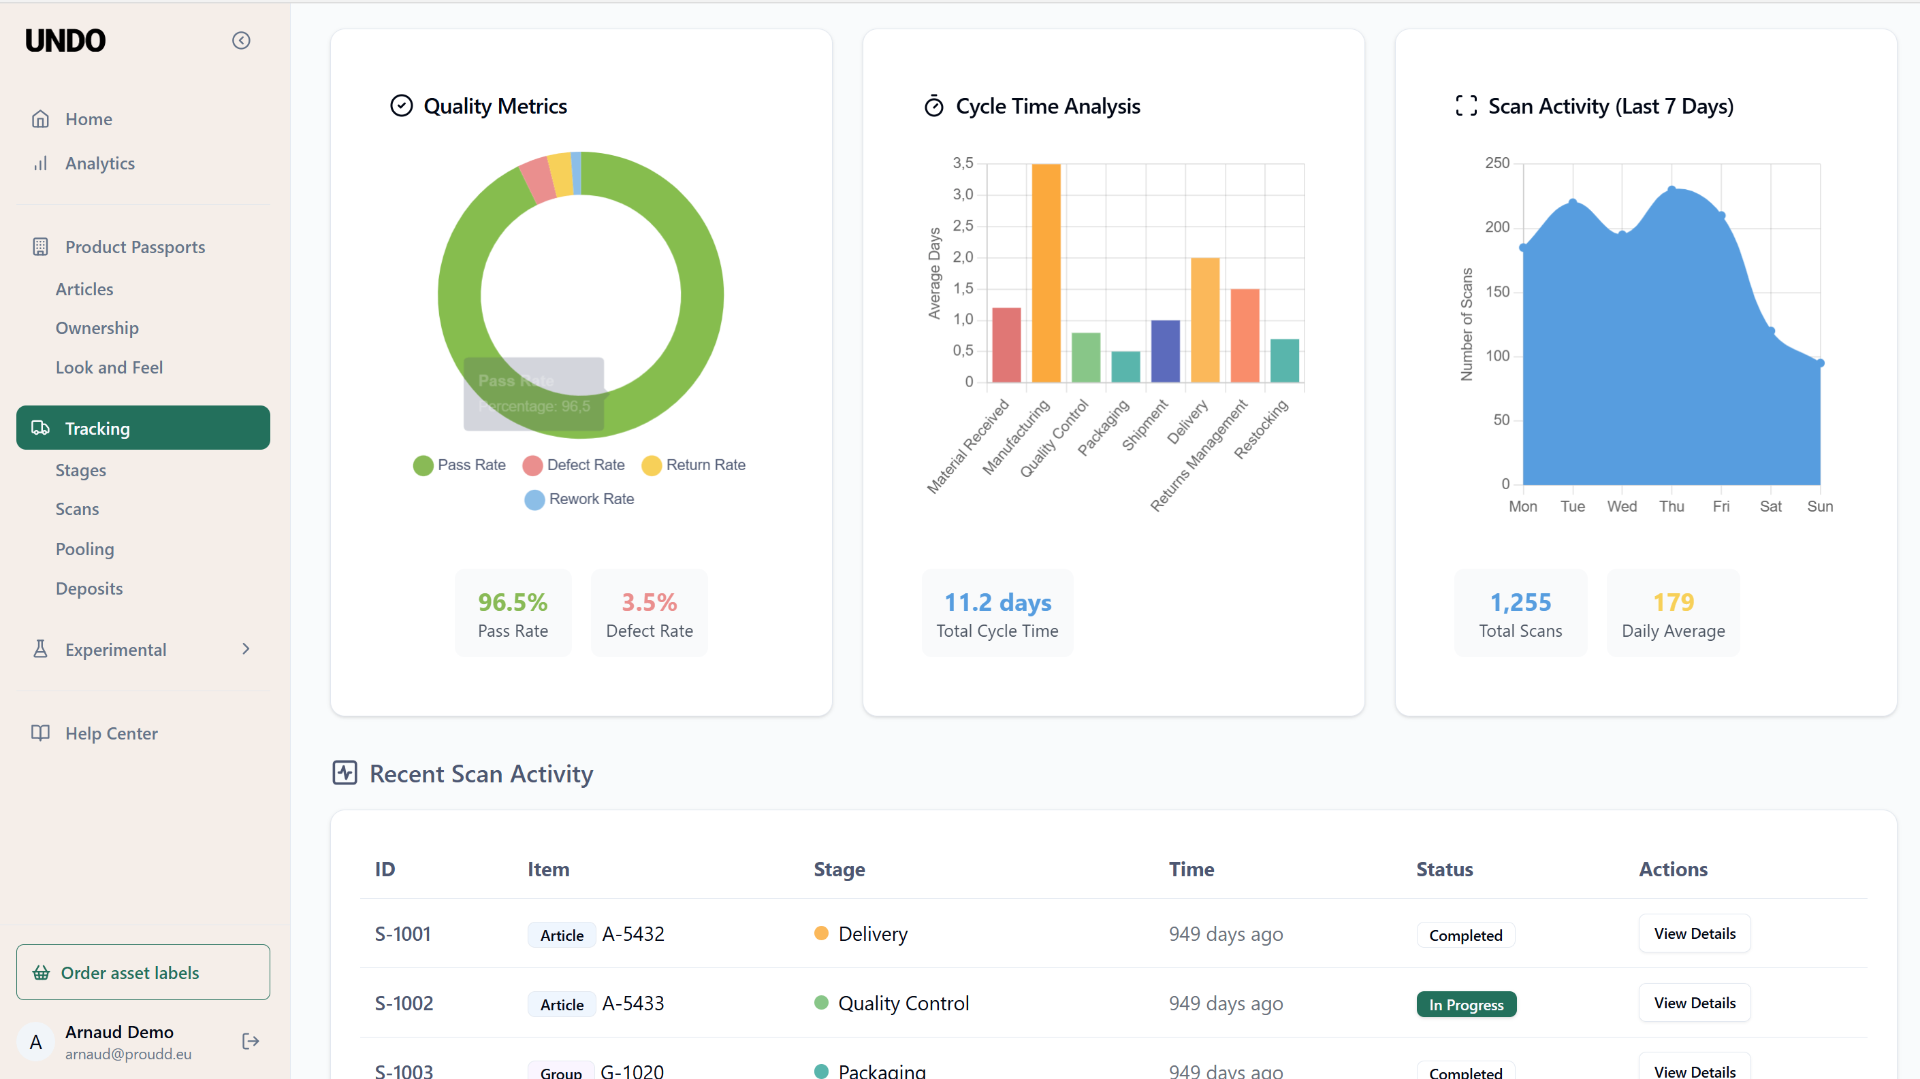Click the Quality Control stage cell
1920x1079 pixels.
pyautogui.click(x=891, y=1003)
